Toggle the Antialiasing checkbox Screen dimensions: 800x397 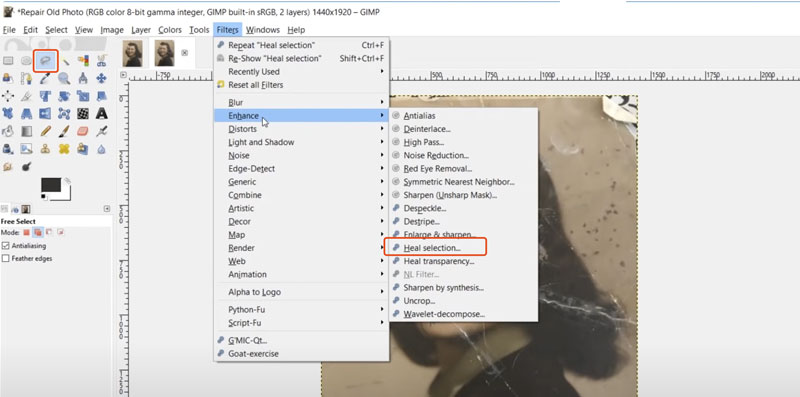[x=6, y=246]
